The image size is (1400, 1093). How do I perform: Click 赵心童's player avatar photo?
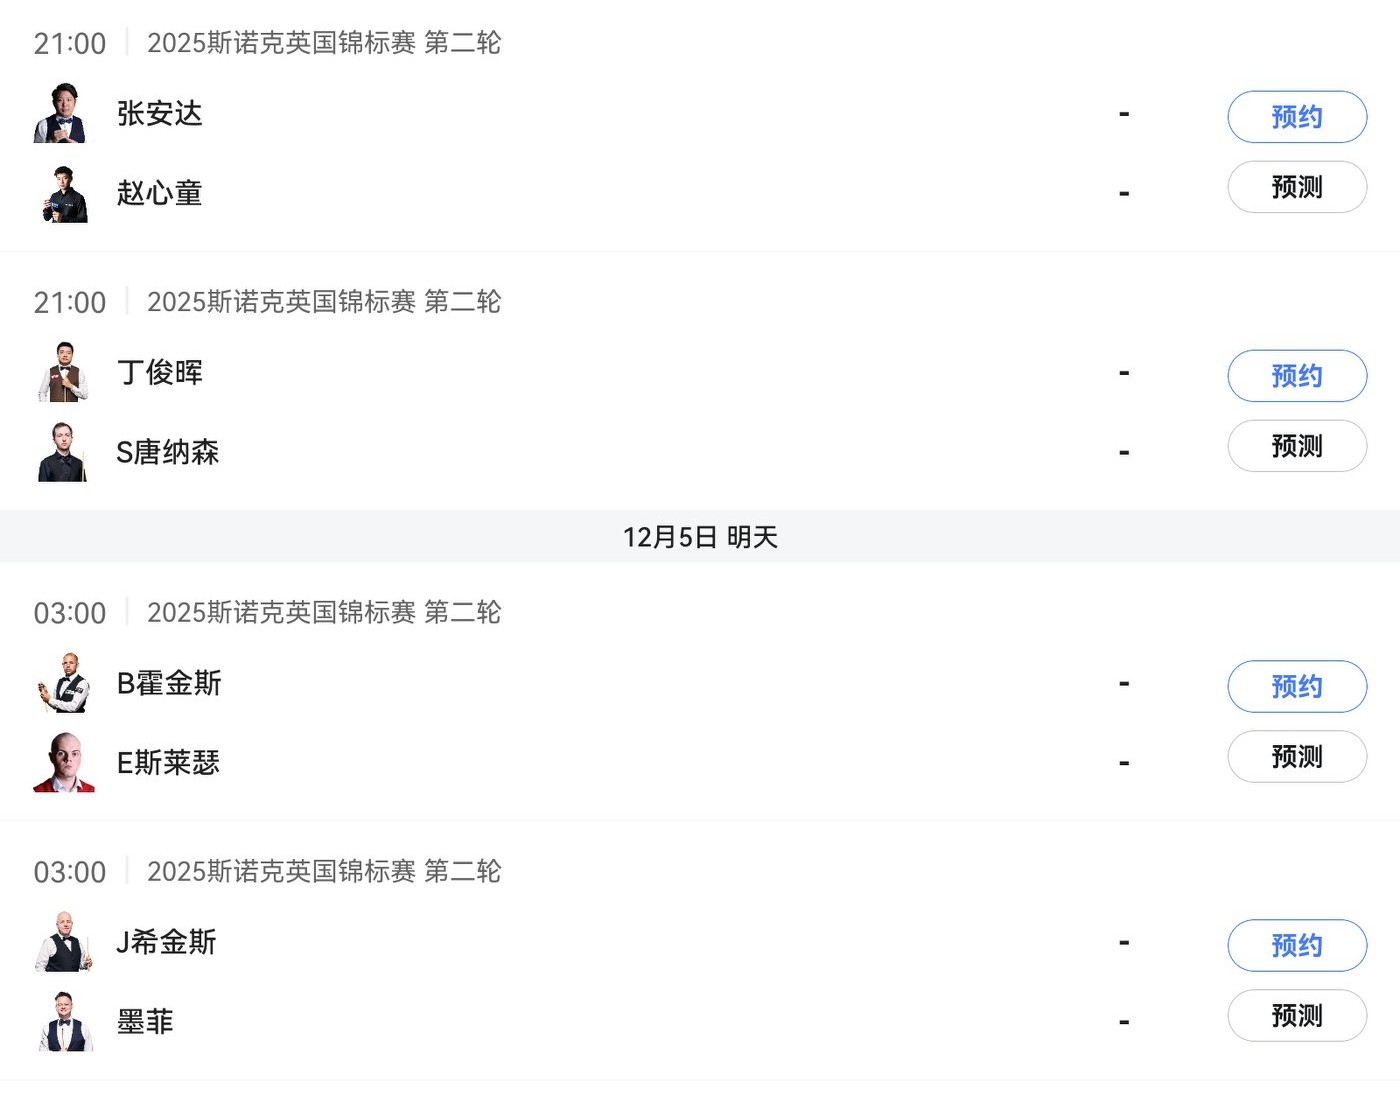point(64,194)
